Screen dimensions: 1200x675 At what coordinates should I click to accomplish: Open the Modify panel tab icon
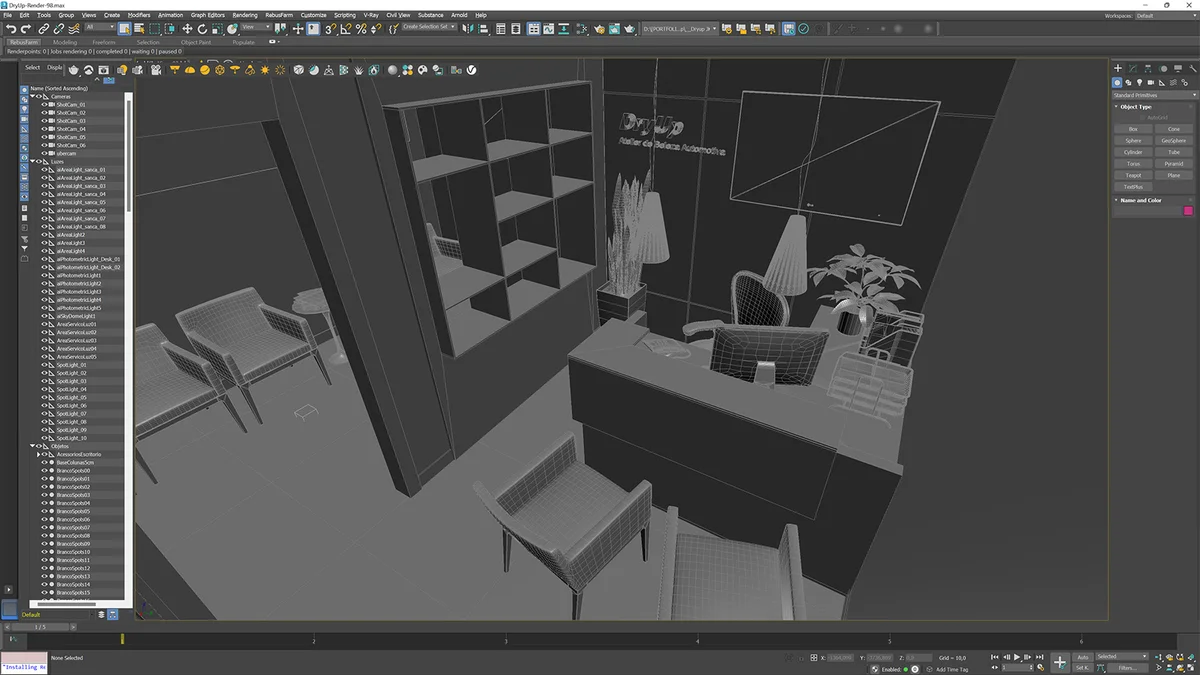1131,68
